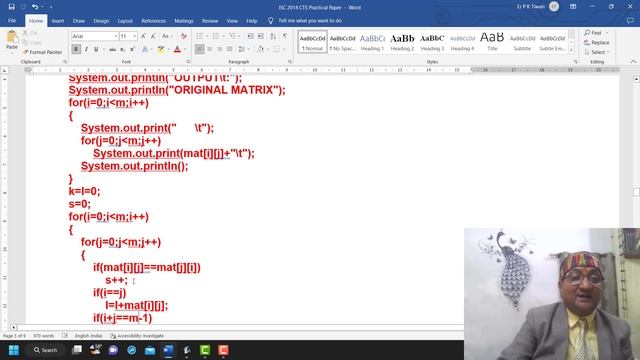Viewport: 640px width, 360px height.
Task: Click the Numbering list icon
Action: pyautogui.click(x=216, y=36)
